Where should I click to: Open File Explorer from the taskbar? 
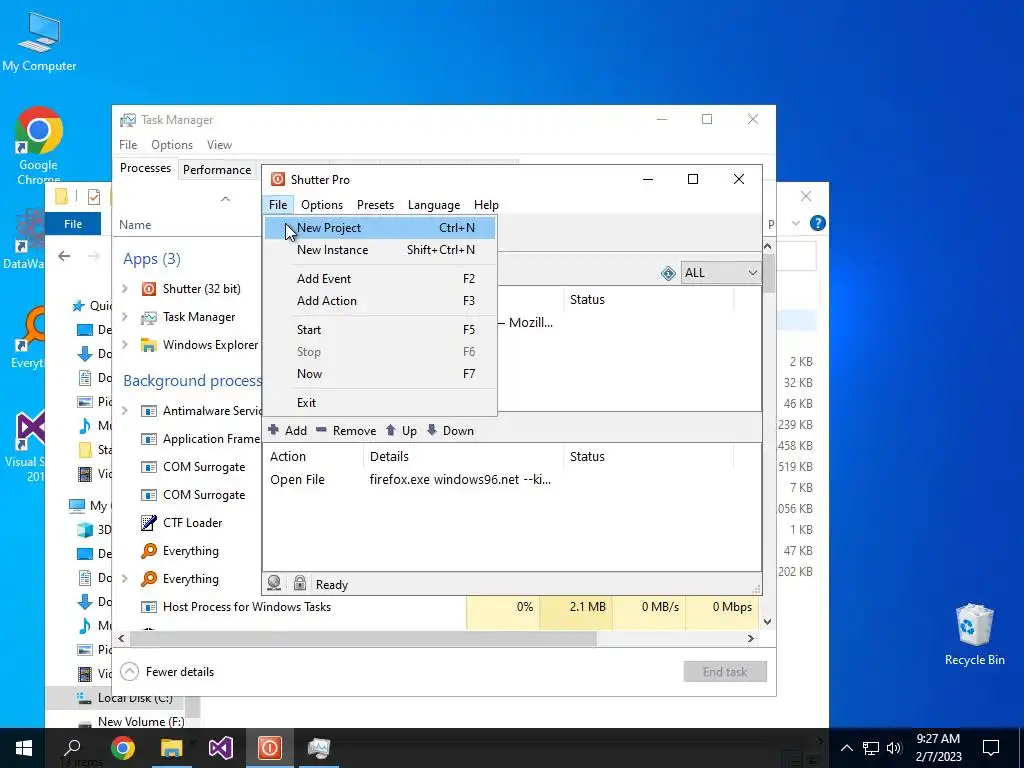171,748
